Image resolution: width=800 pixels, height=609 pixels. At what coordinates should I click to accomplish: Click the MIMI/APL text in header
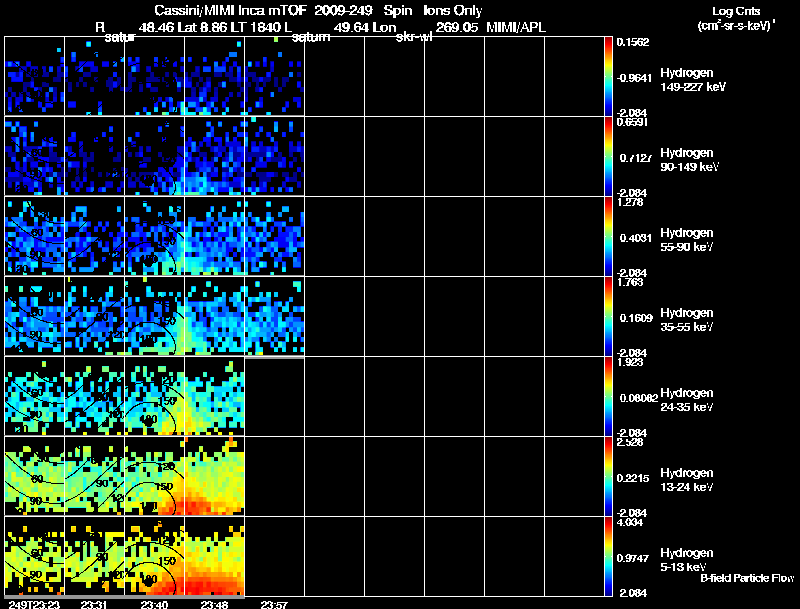(x=516, y=28)
